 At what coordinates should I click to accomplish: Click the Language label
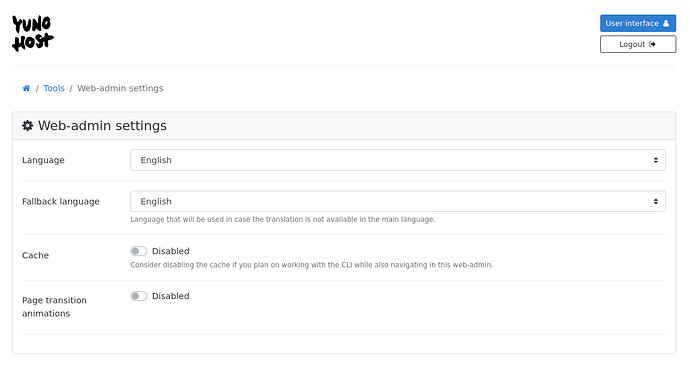pos(43,160)
